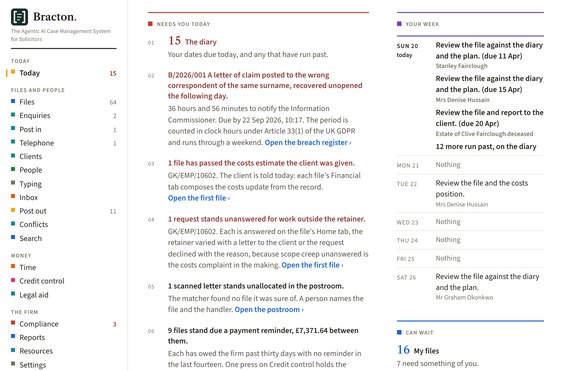Screen dimensions: 564x371
Task: Click the 'Your week' heading
Action: [x=422, y=24]
